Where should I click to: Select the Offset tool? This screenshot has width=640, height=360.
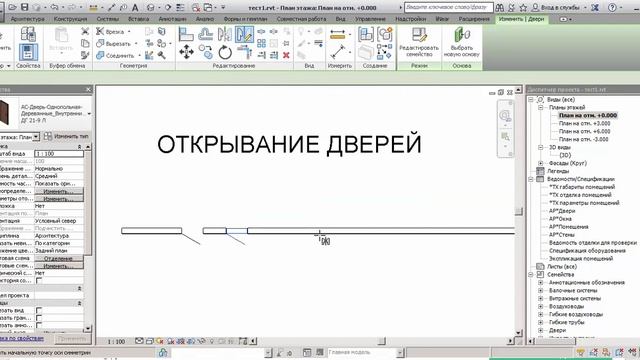point(205,34)
